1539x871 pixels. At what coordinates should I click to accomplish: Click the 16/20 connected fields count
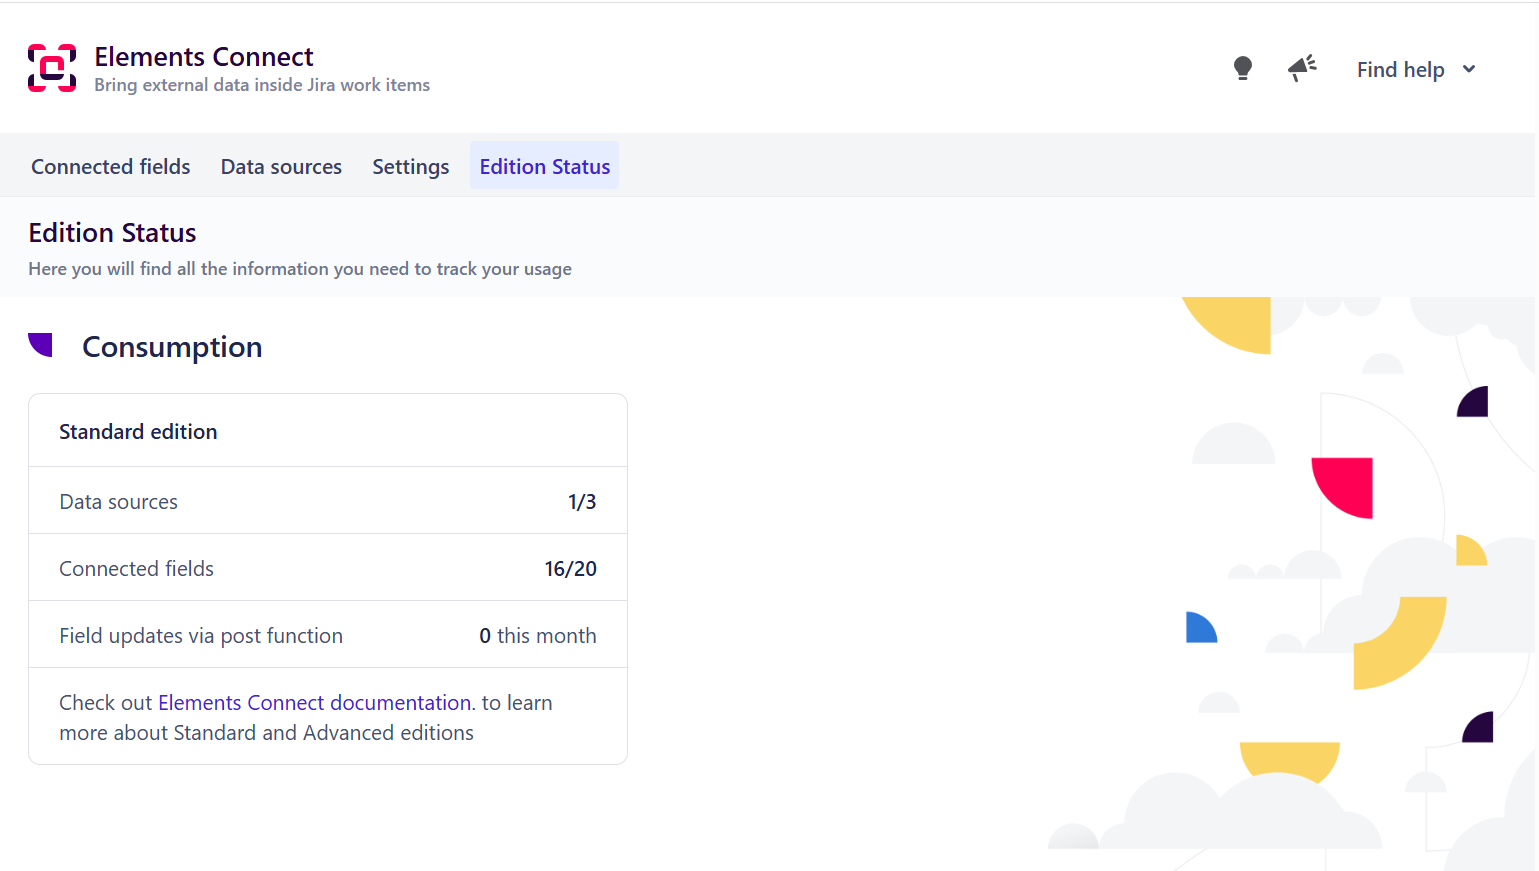(570, 569)
